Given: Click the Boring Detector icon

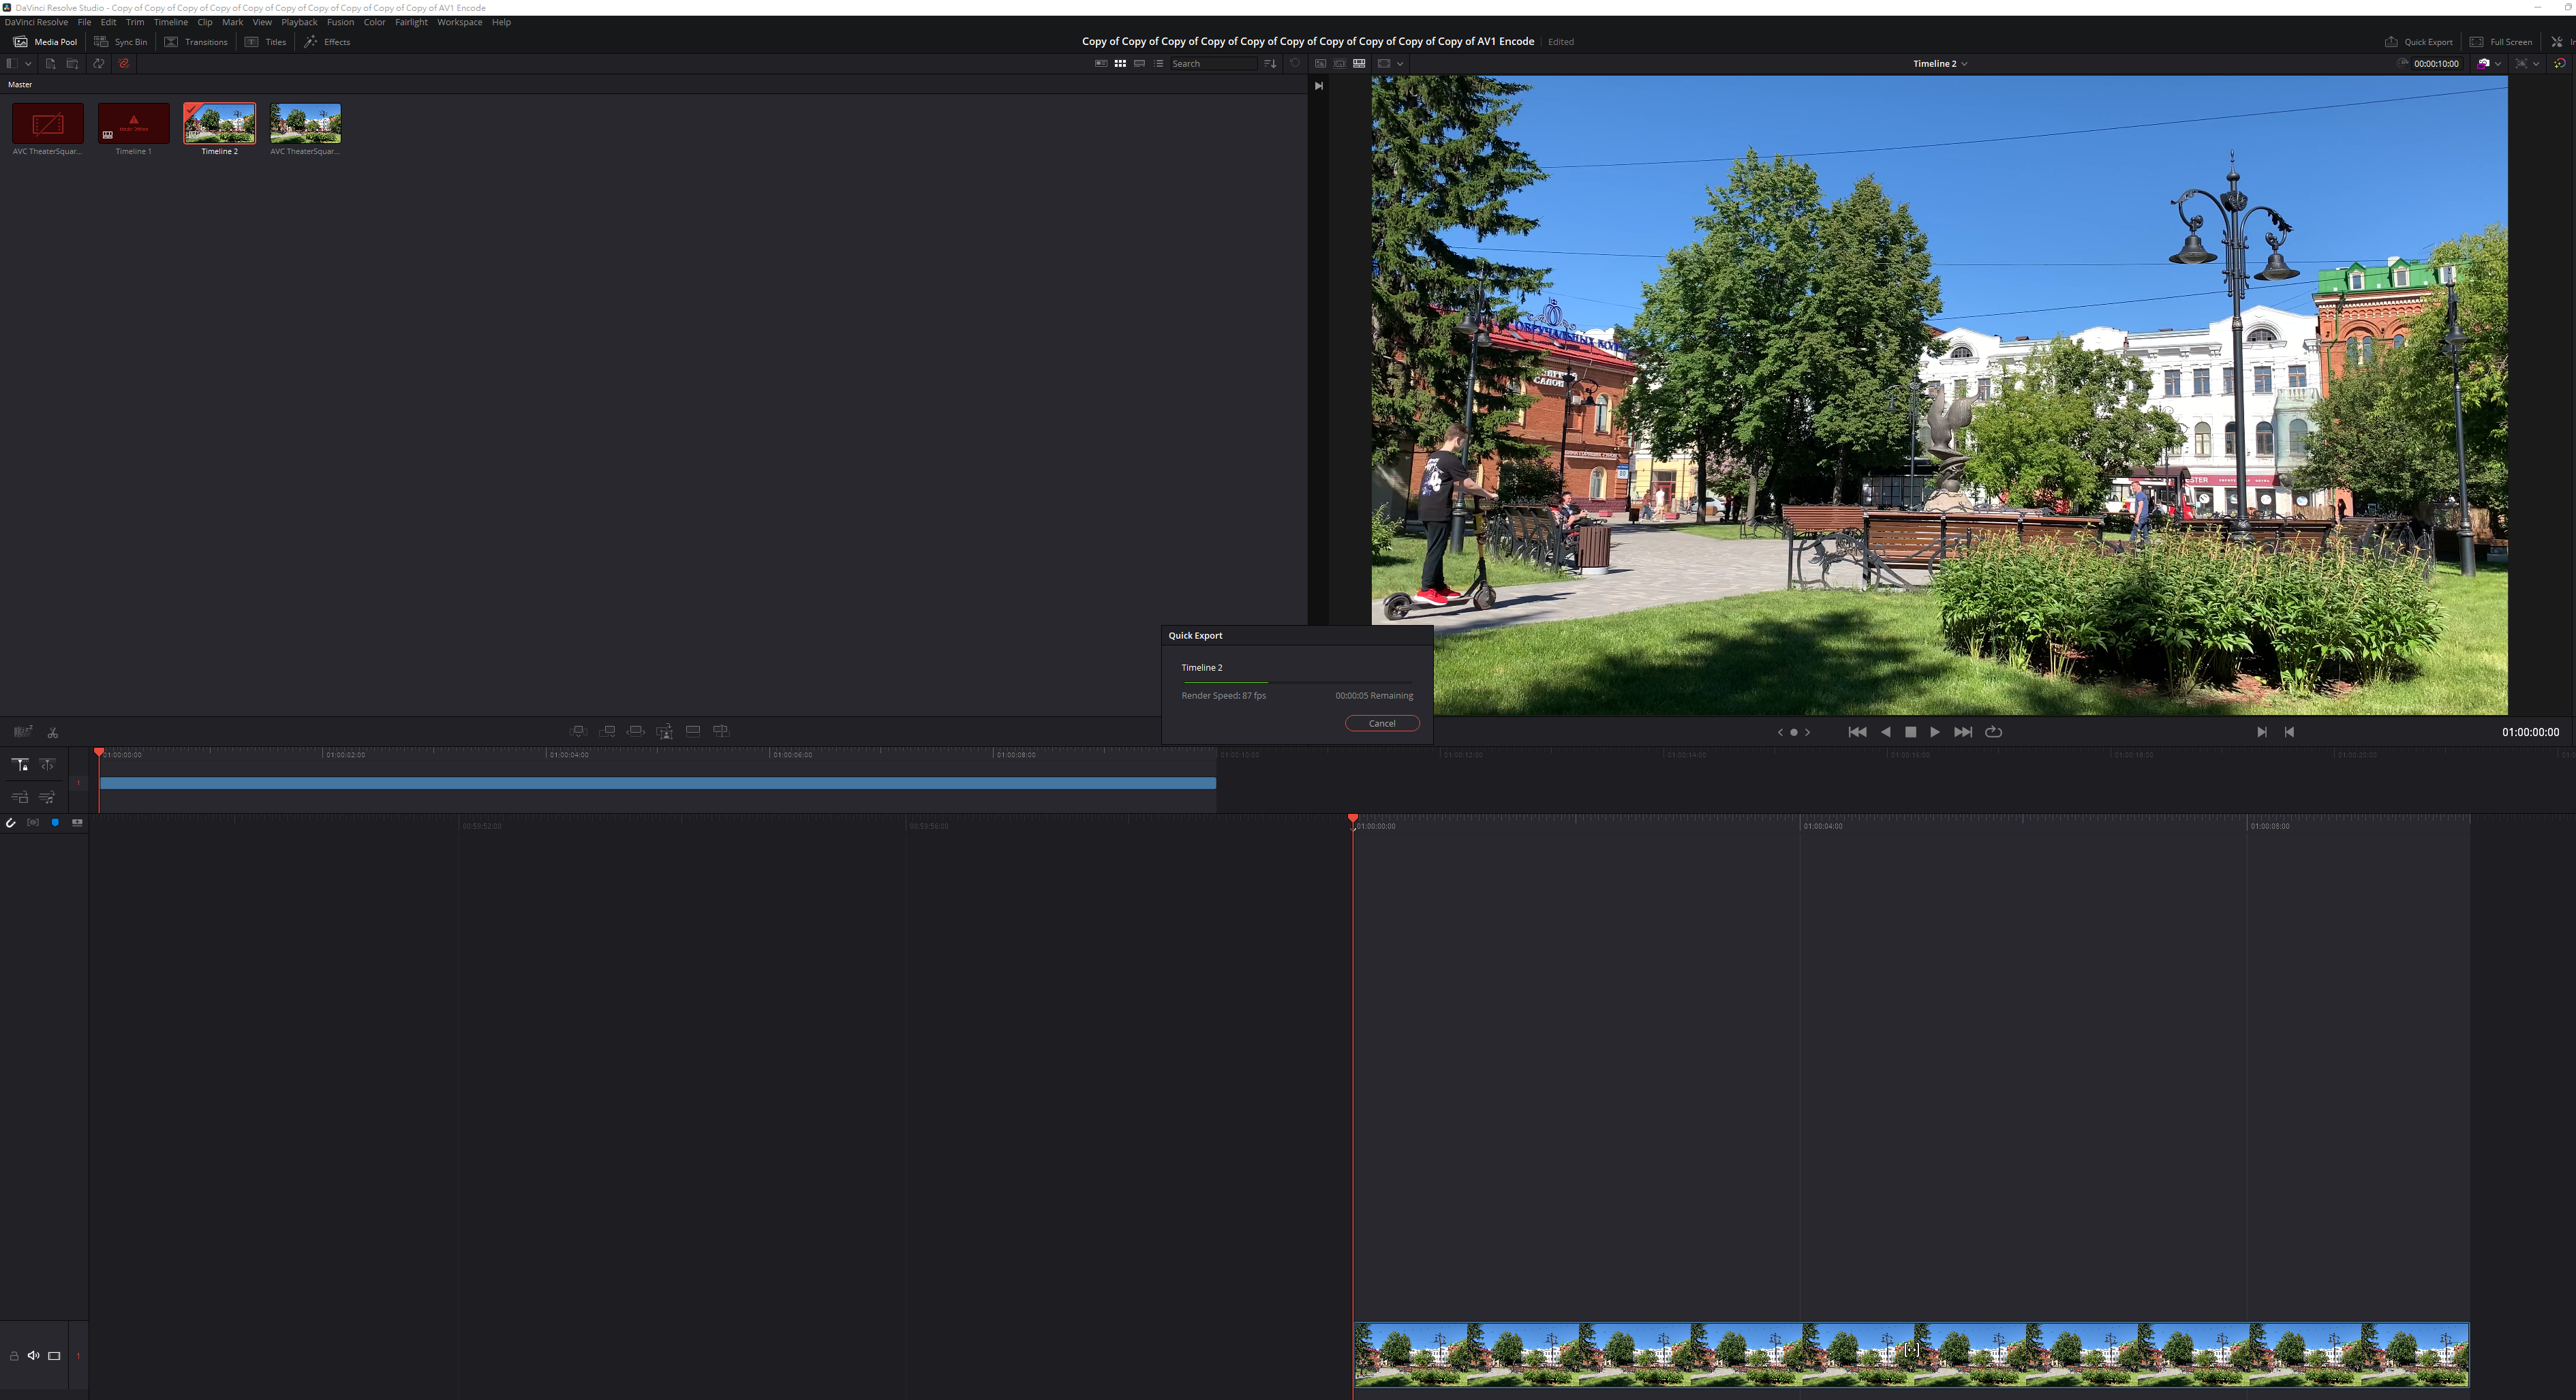Looking at the screenshot, I should point(22,732).
